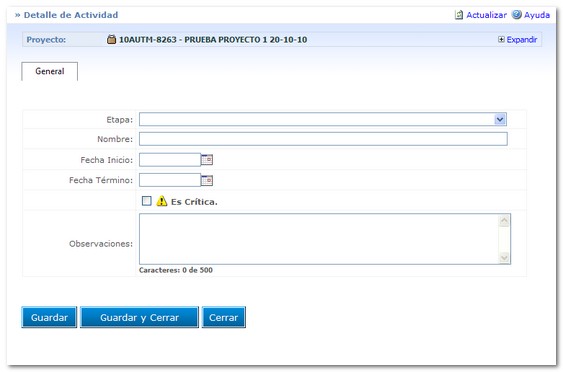Click the Etapa: label
Image resolution: width=563 pixels, height=372 pixels.
(119, 120)
